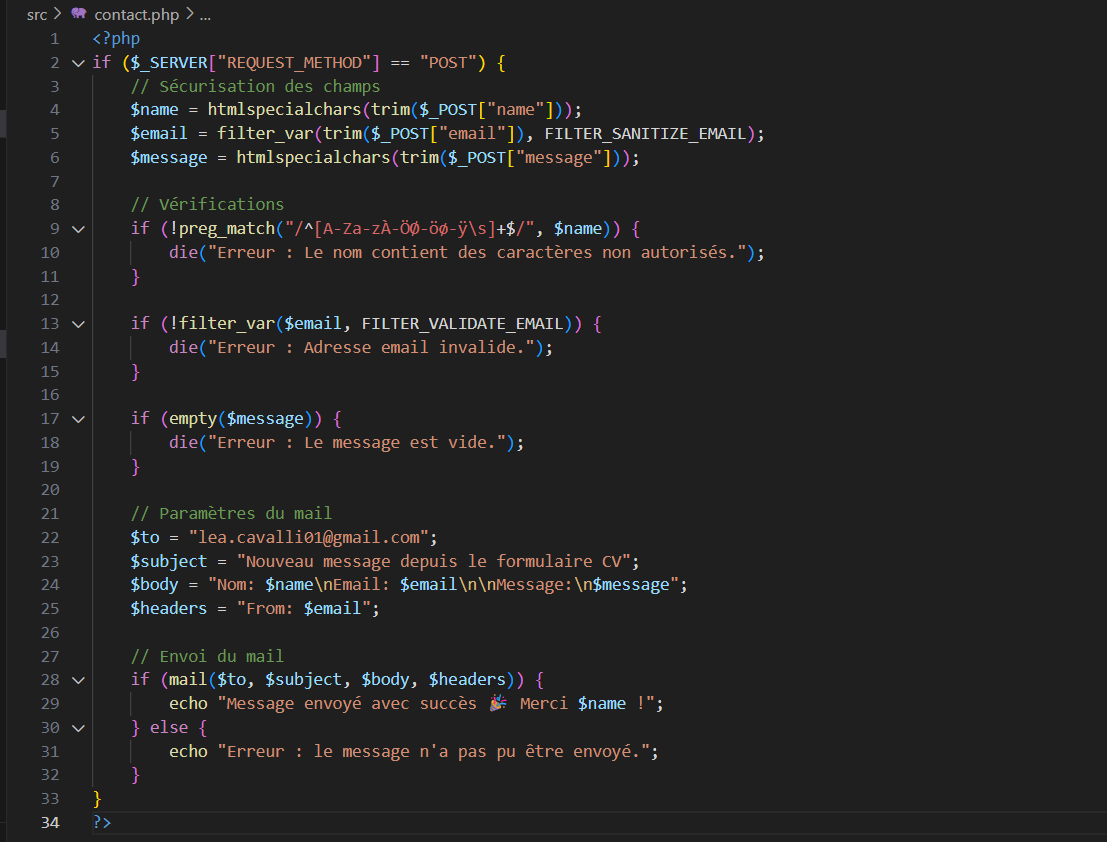
Task: Place cursor on the closing ?> tag
Action: 102,822
